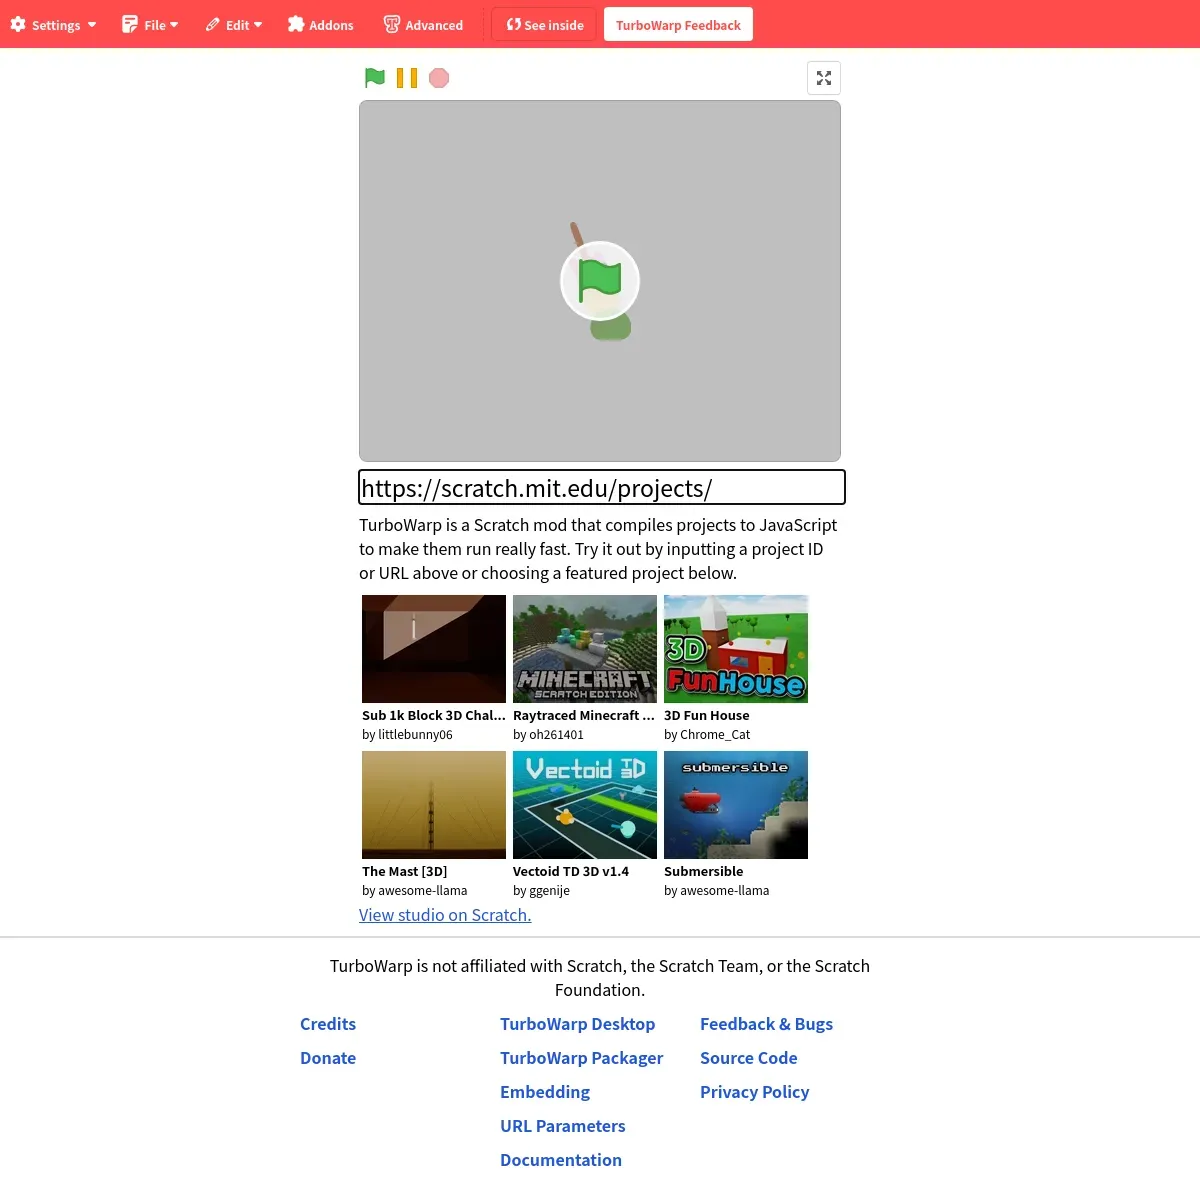Click the 'Sub 1k Block 3D Chal...' title
This screenshot has width=1200, height=1201.
point(434,715)
